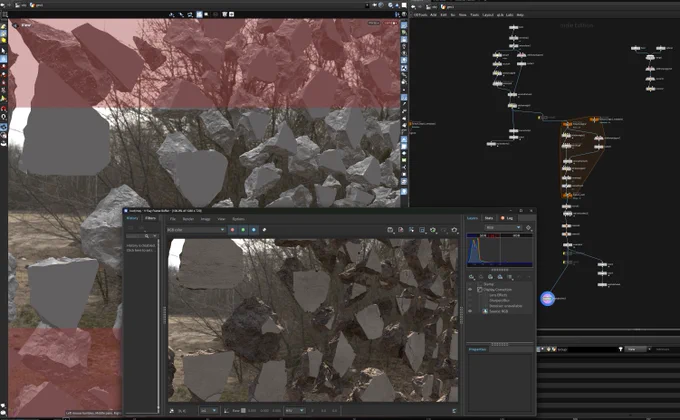680x420 pixels.
Task: Click the Raw color swatch in the status bar
Action: pos(243,410)
